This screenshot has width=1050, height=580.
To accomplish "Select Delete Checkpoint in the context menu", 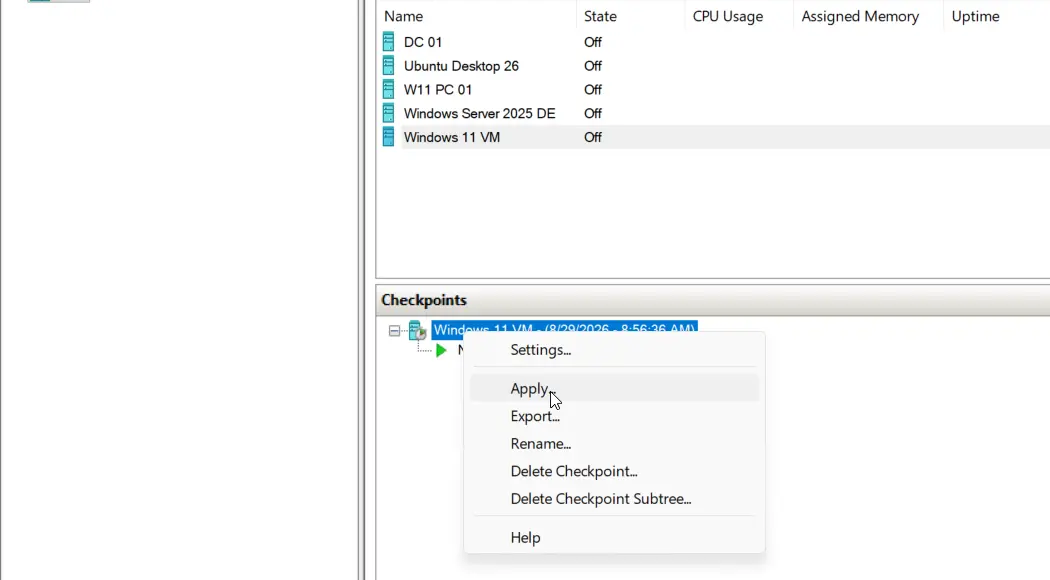I will (x=614, y=471).
